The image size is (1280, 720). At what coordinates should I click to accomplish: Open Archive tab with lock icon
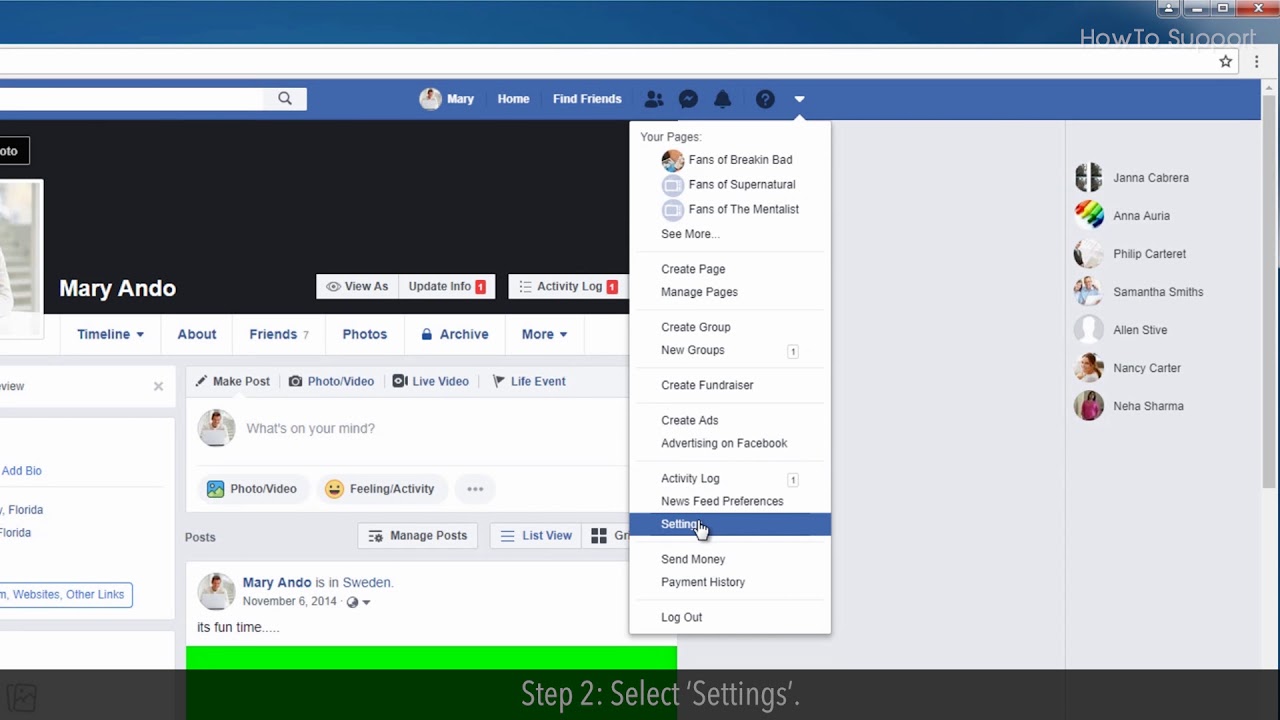point(455,334)
